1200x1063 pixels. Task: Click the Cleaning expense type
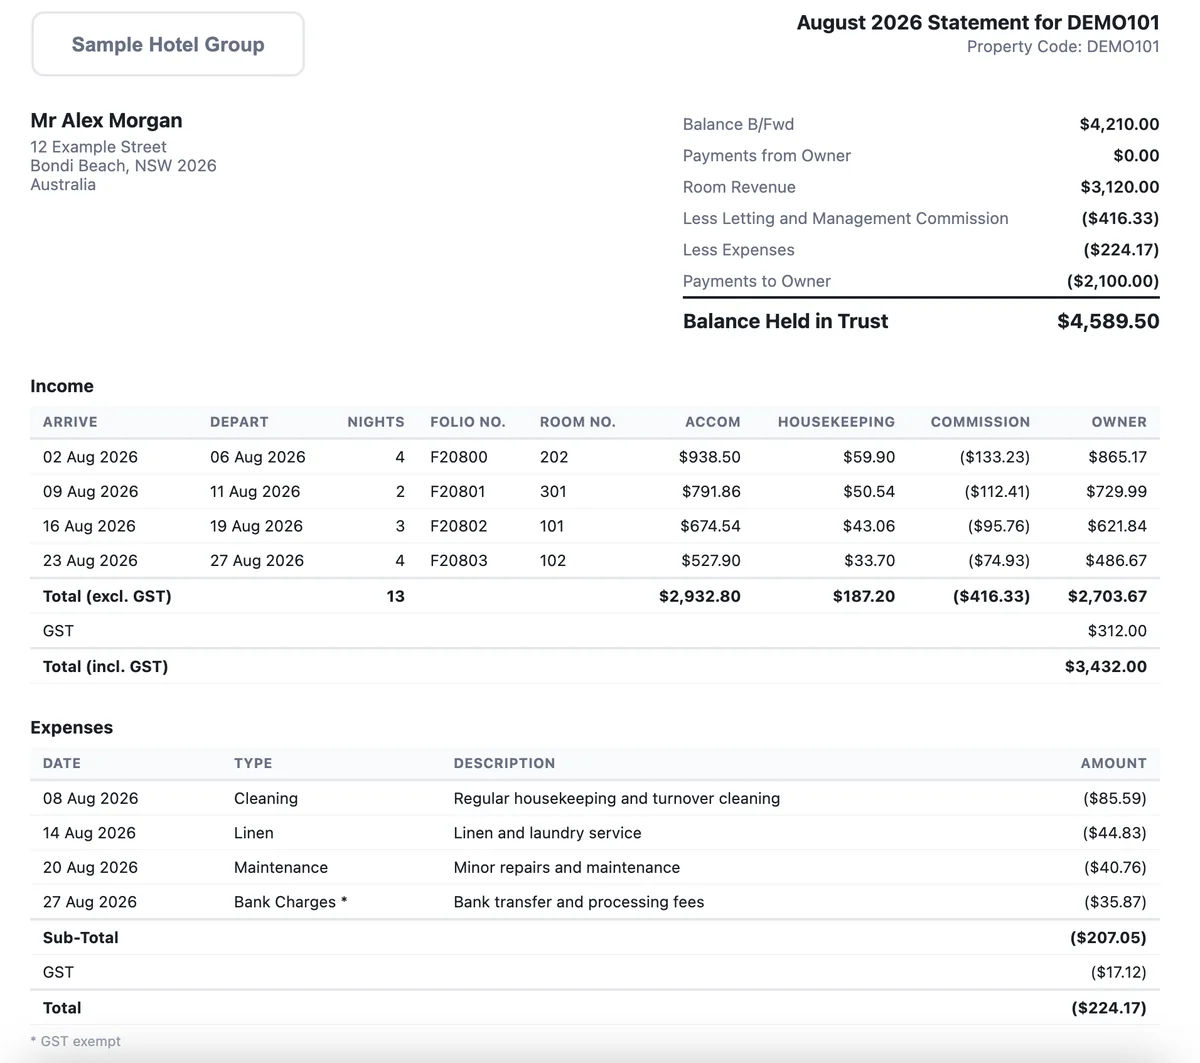click(266, 798)
